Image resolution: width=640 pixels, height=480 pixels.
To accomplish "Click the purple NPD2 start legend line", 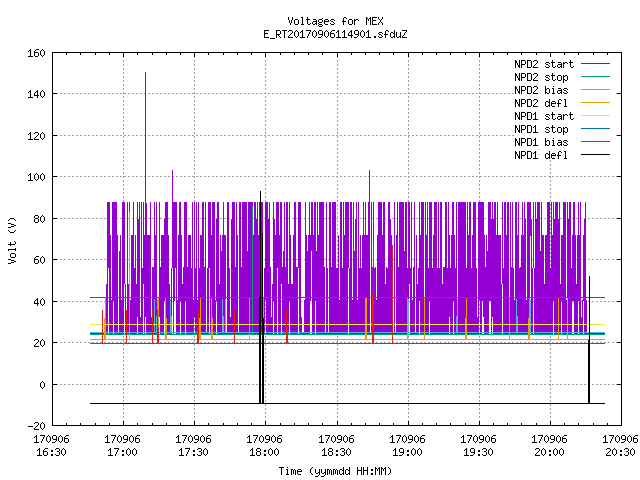I will [x=595, y=64].
